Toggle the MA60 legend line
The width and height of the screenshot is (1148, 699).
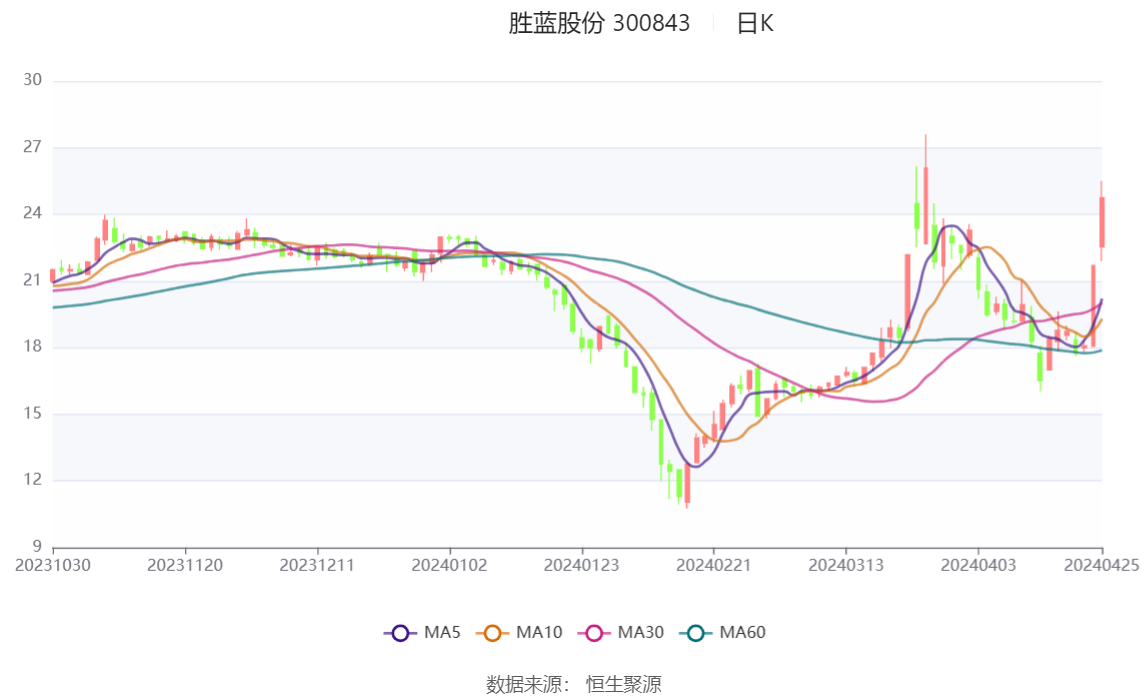(723, 632)
